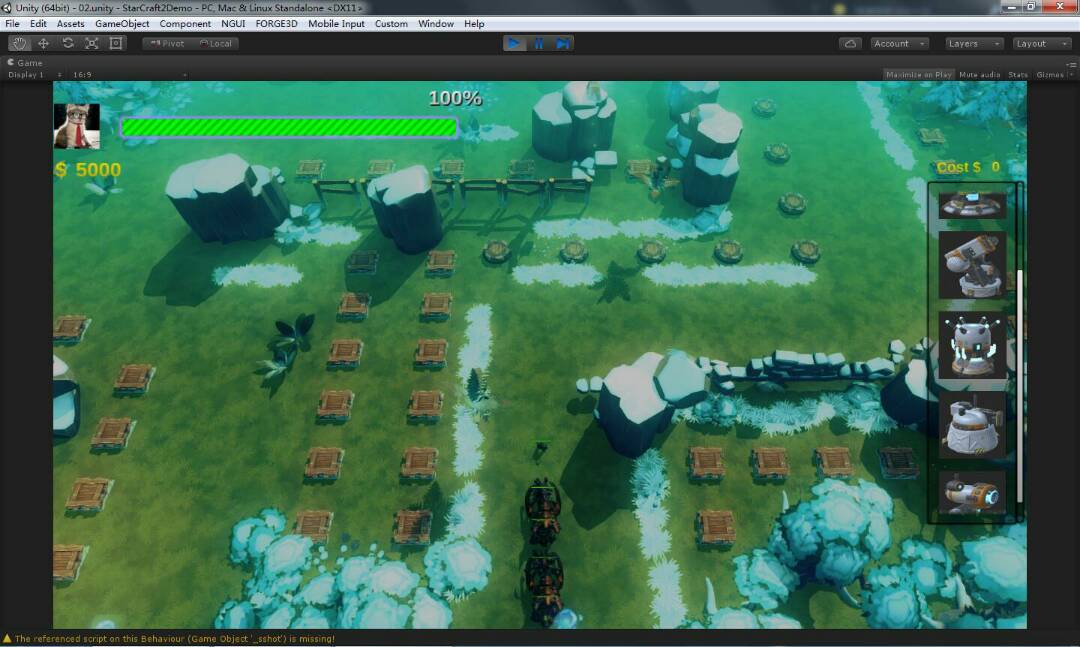Open the Layout dropdown
This screenshot has height=647, width=1080.
pyautogui.click(x=1042, y=43)
